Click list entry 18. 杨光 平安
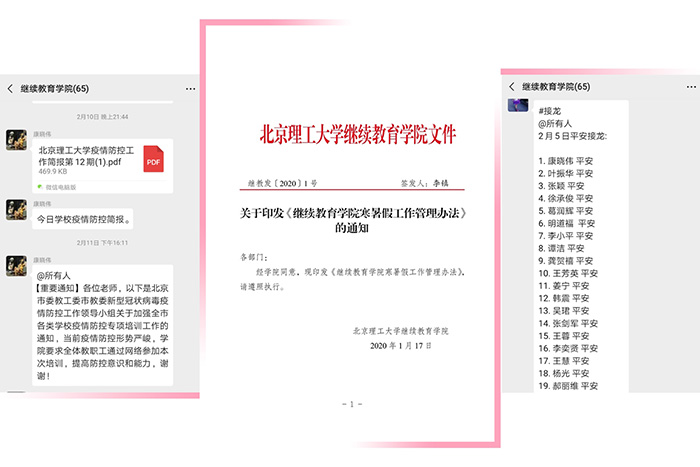The height and width of the screenshot is (467, 700). 563,373
